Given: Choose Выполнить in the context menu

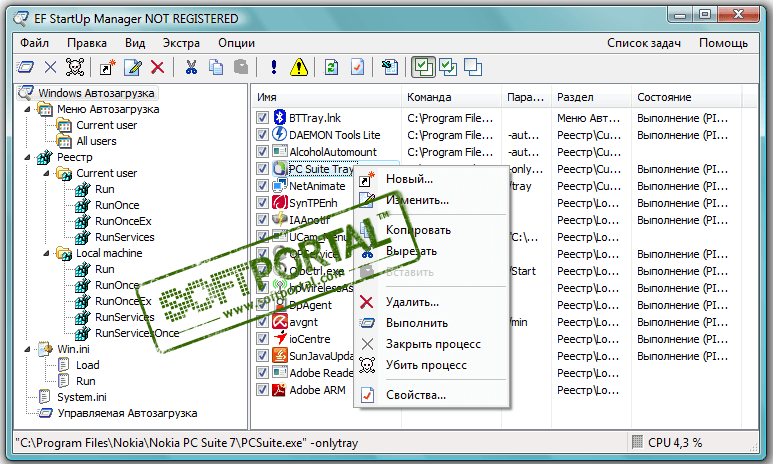Looking at the screenshot, I should pos(431,323).
